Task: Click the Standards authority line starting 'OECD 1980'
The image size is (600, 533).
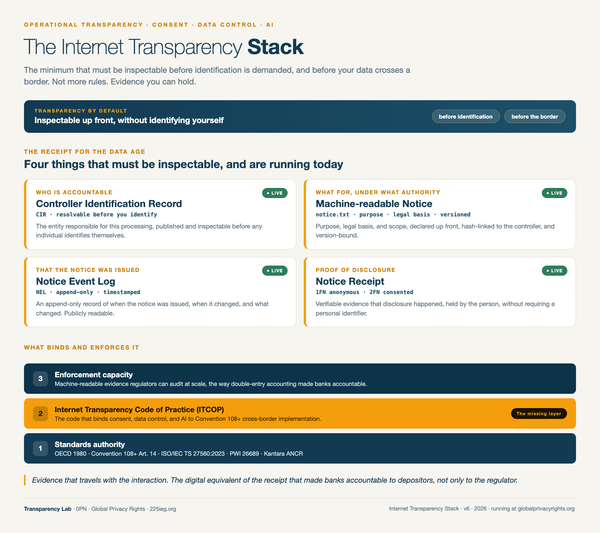Action: click(179, 453)
